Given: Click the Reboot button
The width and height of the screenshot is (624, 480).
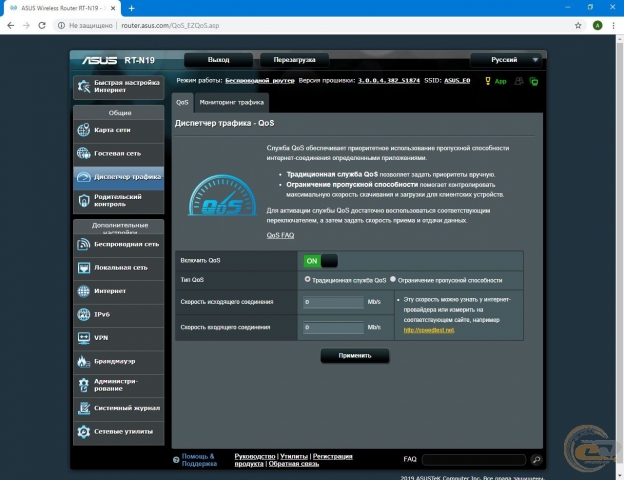Looking at the screenshot, I should click(294, 60).
